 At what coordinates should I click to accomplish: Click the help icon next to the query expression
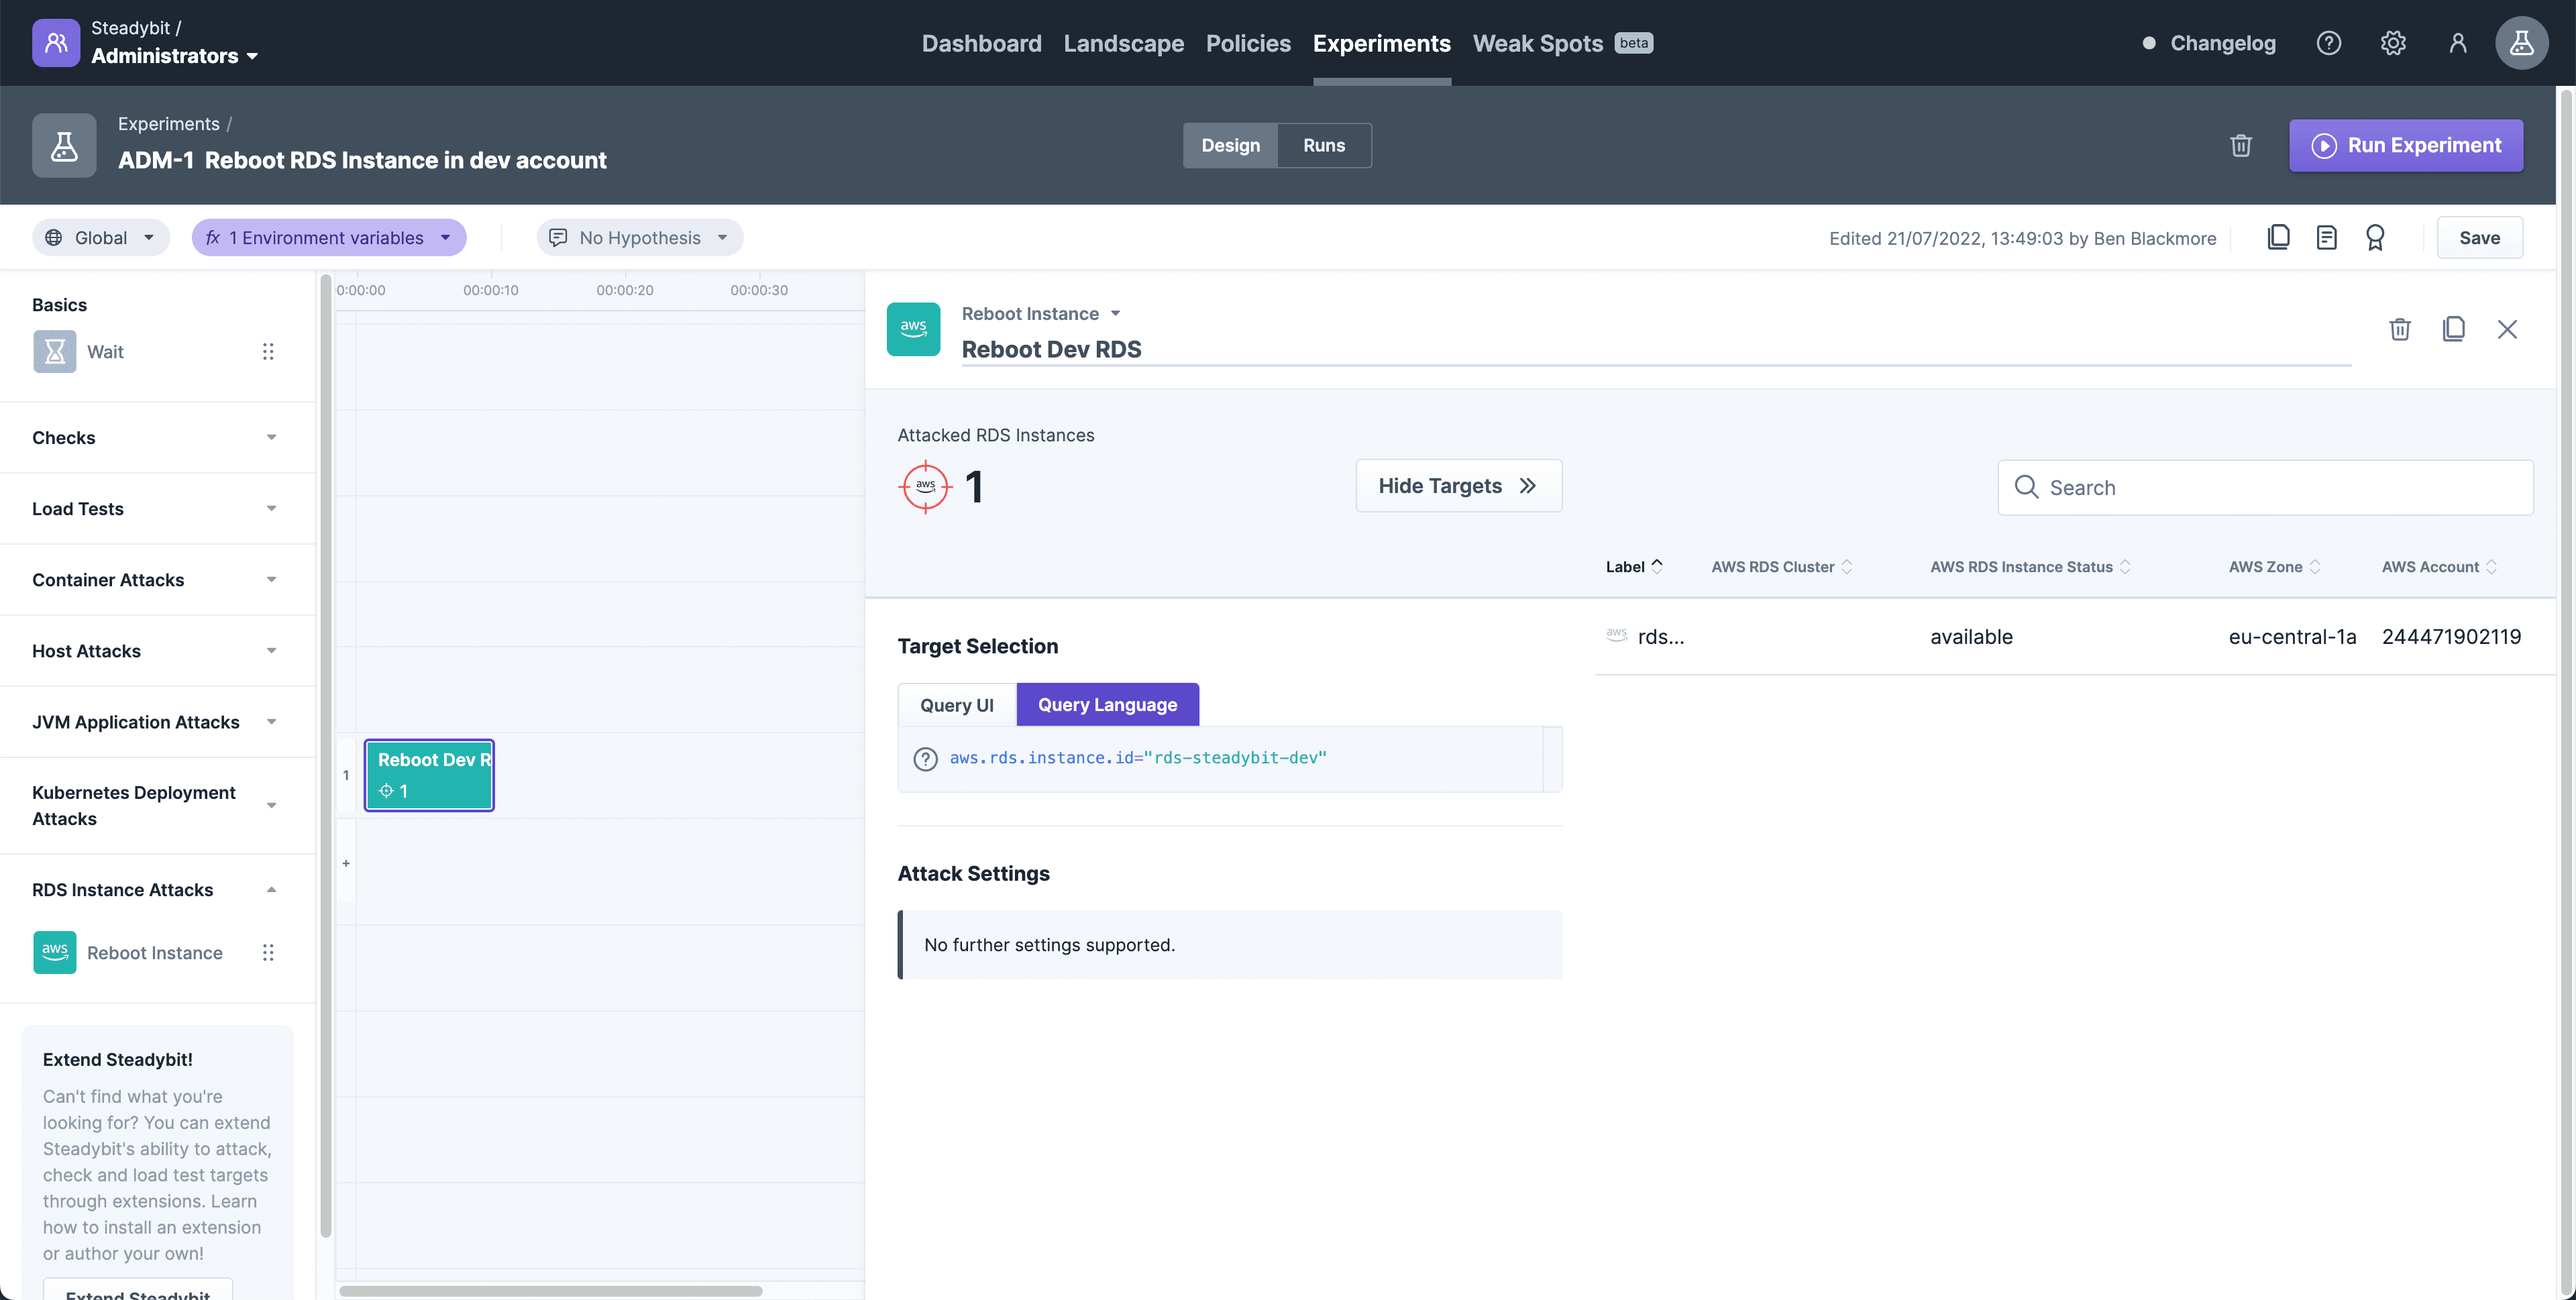click(925, 758)
